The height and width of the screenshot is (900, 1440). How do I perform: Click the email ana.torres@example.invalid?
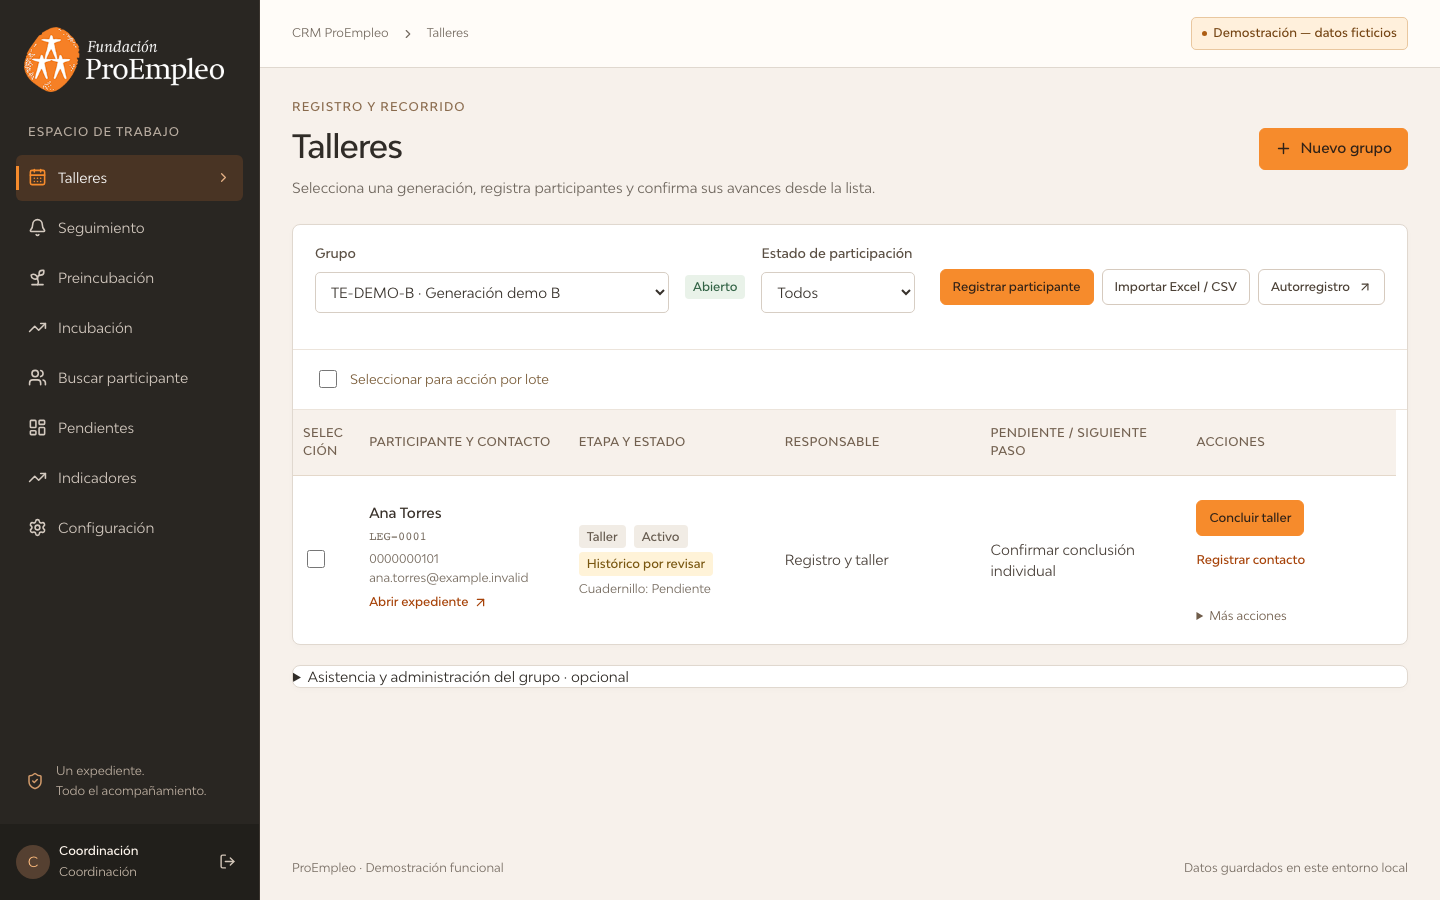pos(448,578)
